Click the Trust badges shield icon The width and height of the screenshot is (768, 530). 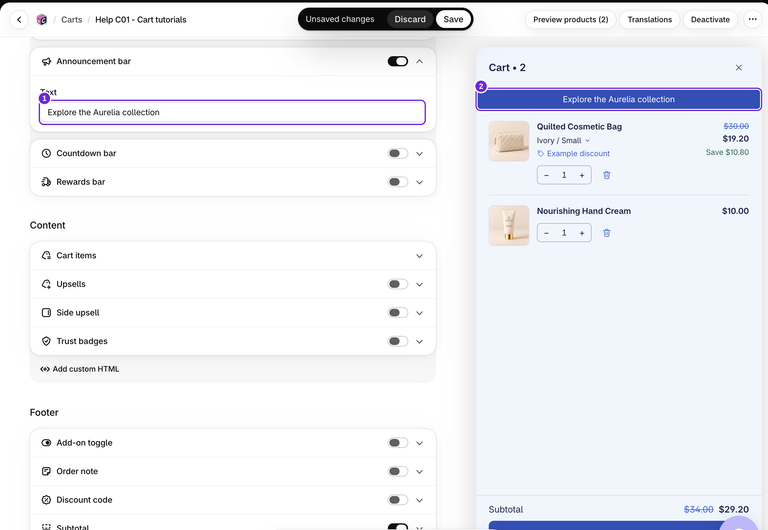point(46,341)
